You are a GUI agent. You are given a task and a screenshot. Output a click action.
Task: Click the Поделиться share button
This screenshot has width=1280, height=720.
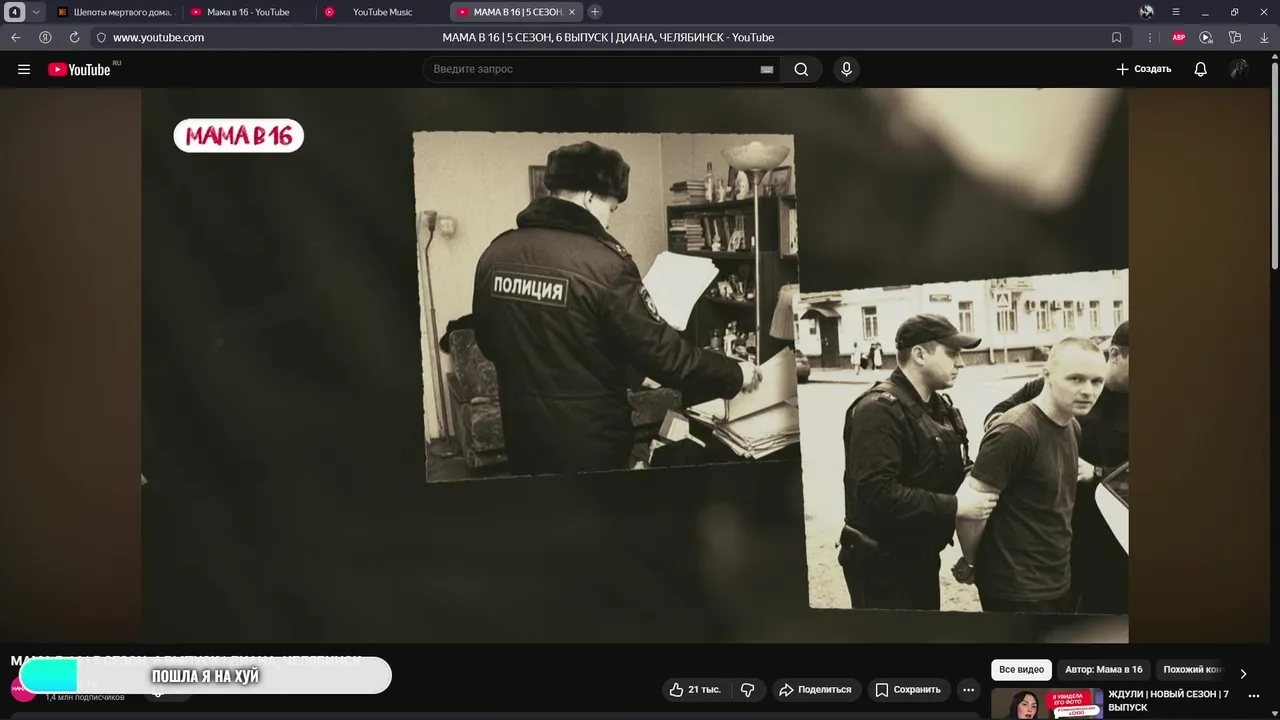click(815, 689)
